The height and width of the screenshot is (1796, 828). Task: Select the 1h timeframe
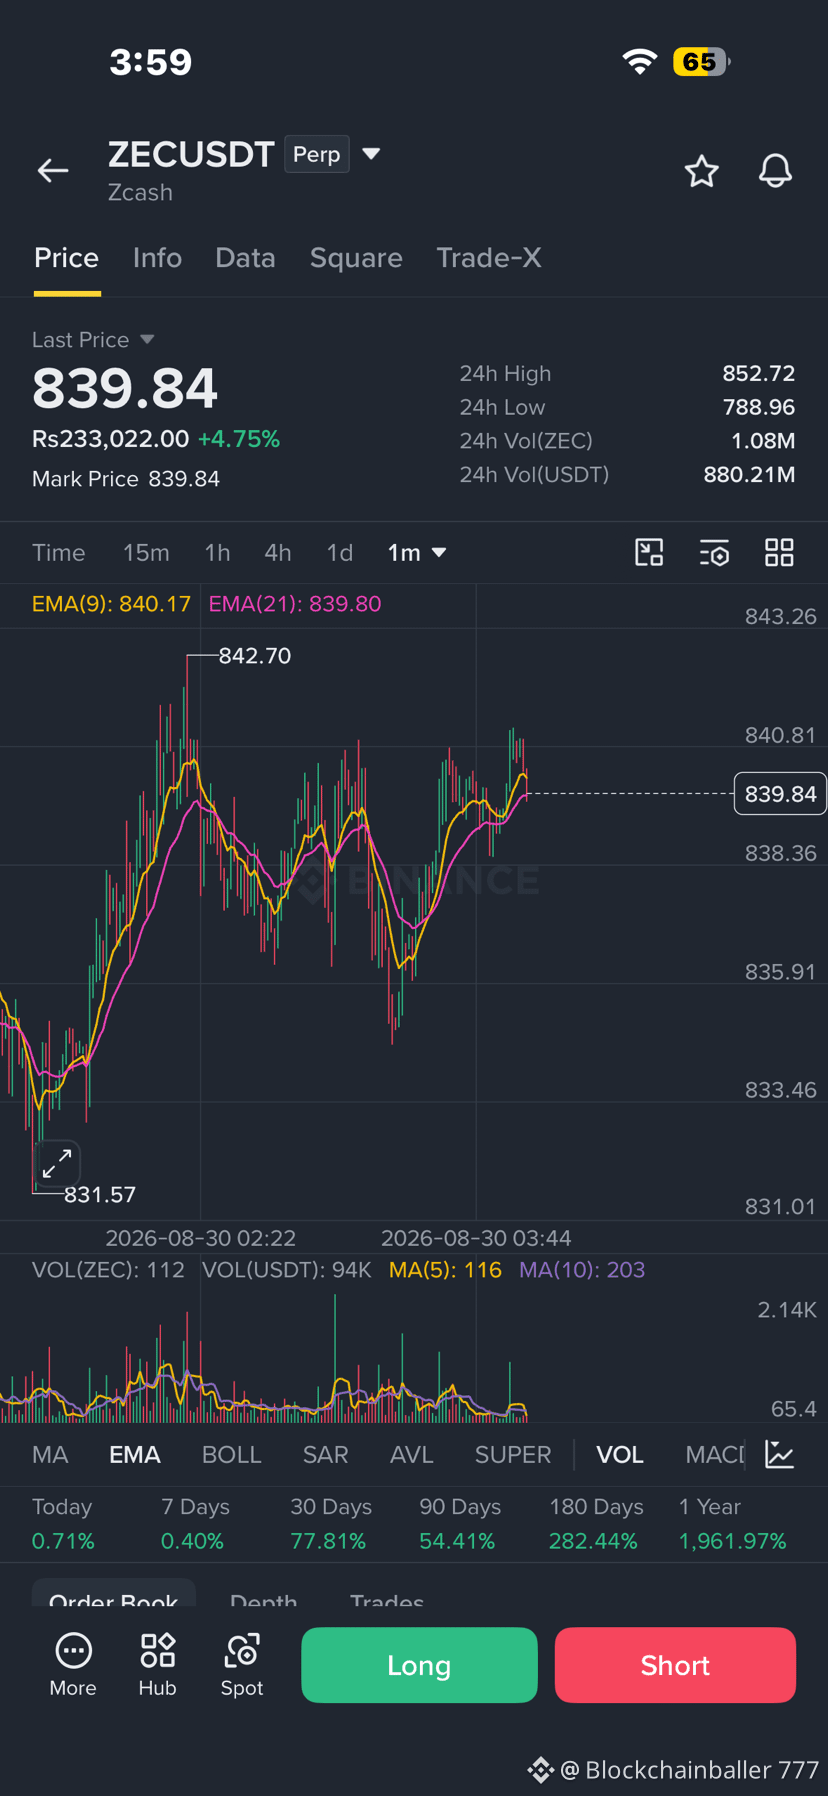tap(217, 552)
